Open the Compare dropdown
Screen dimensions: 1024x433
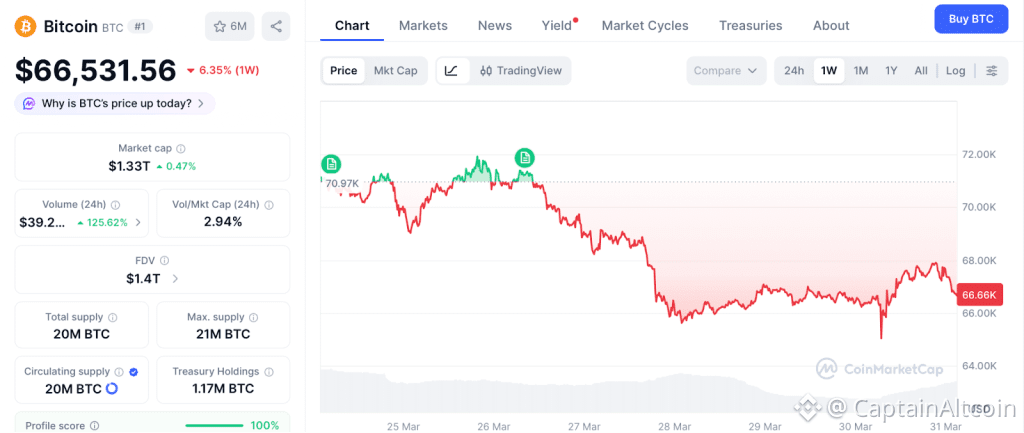(726, 71)
